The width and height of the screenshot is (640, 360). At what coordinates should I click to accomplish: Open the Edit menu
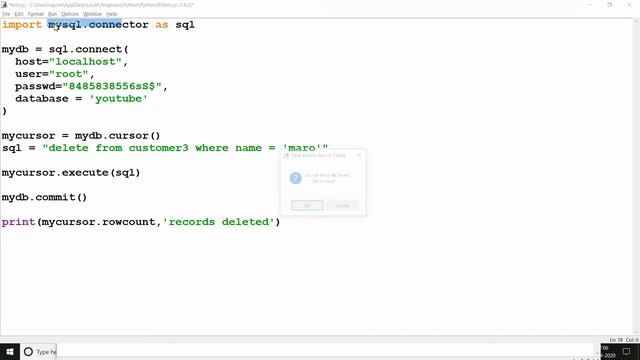tap(19, 14)
